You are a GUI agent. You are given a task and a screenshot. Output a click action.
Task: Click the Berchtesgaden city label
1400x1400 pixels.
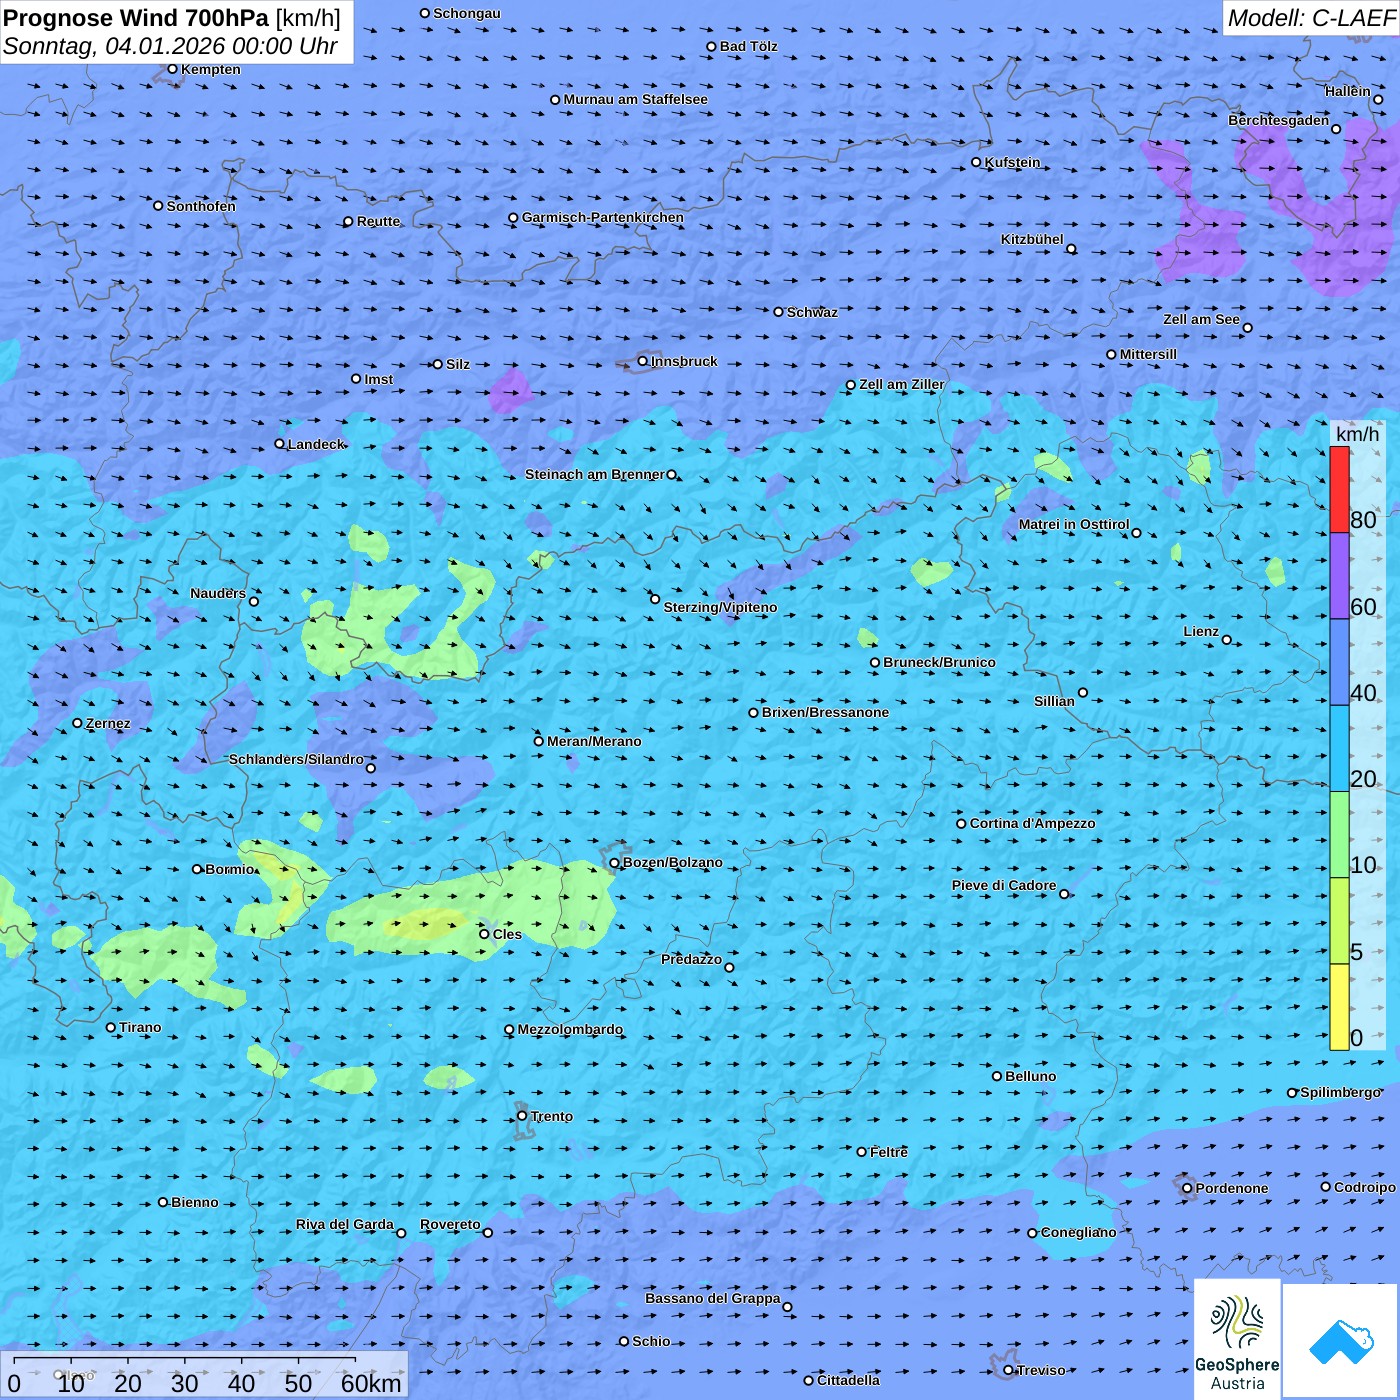click(1278, 120)
